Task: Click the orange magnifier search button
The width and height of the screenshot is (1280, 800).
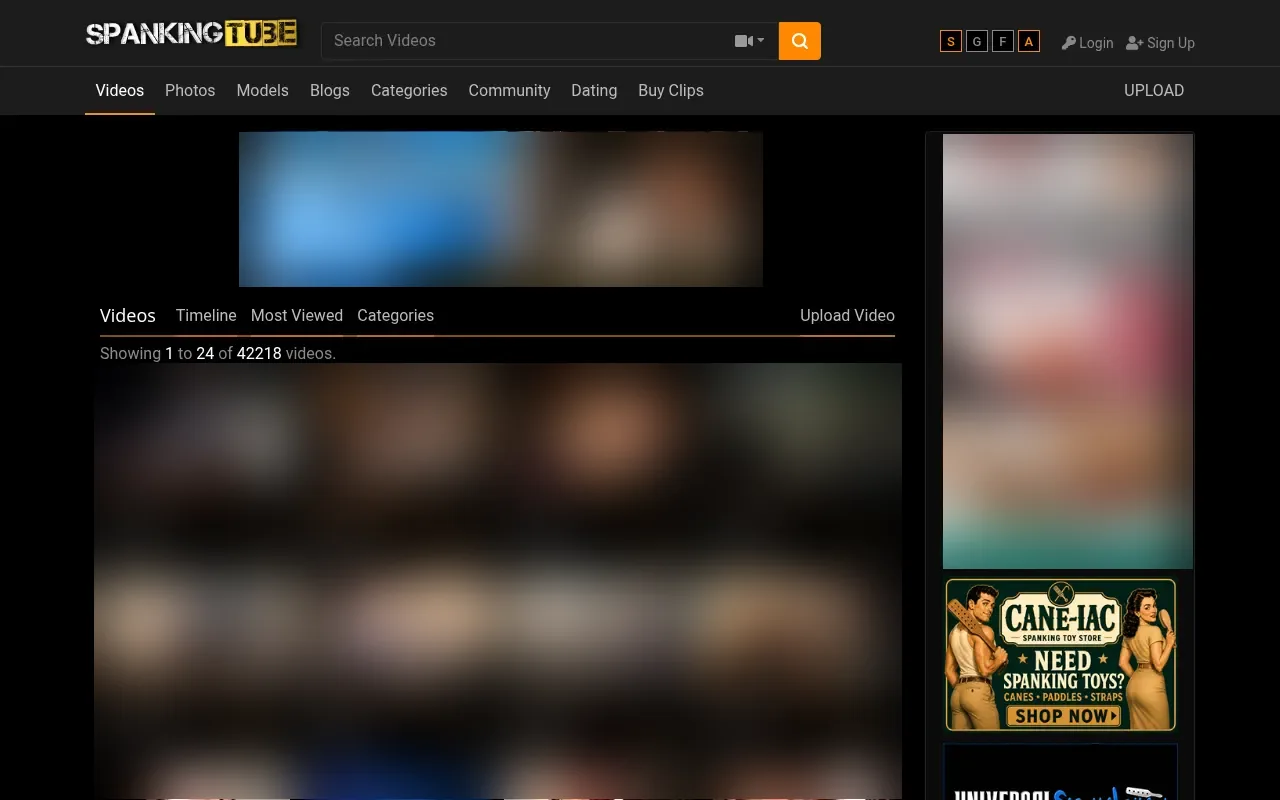Action: click(800, 41)
